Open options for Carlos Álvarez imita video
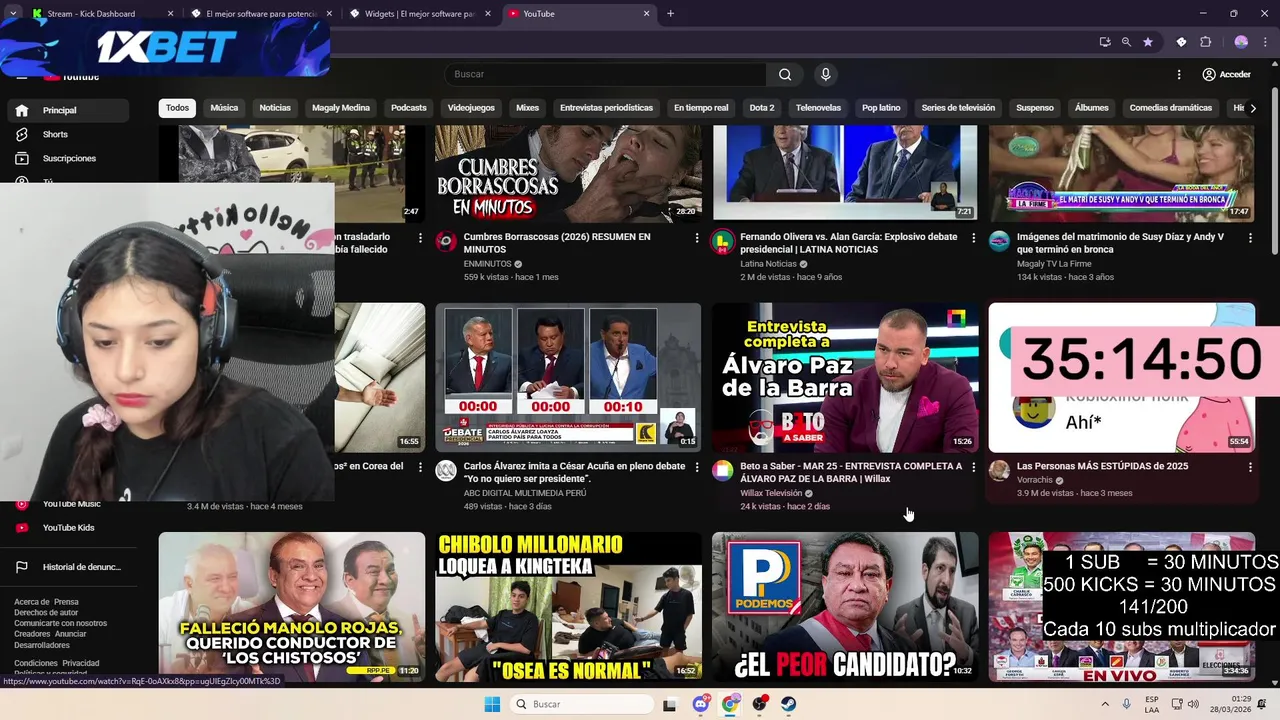Viewport: 1280px width, 720px height. 697,467
